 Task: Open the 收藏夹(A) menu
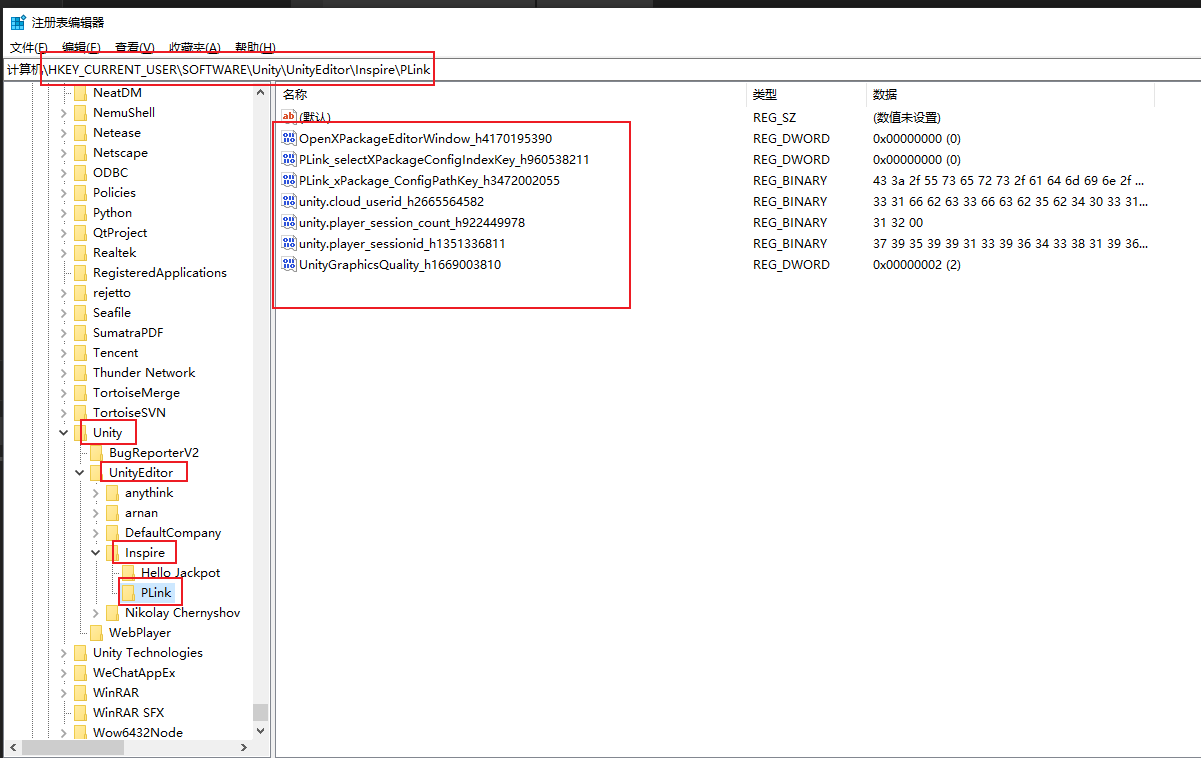pos(194,47)
